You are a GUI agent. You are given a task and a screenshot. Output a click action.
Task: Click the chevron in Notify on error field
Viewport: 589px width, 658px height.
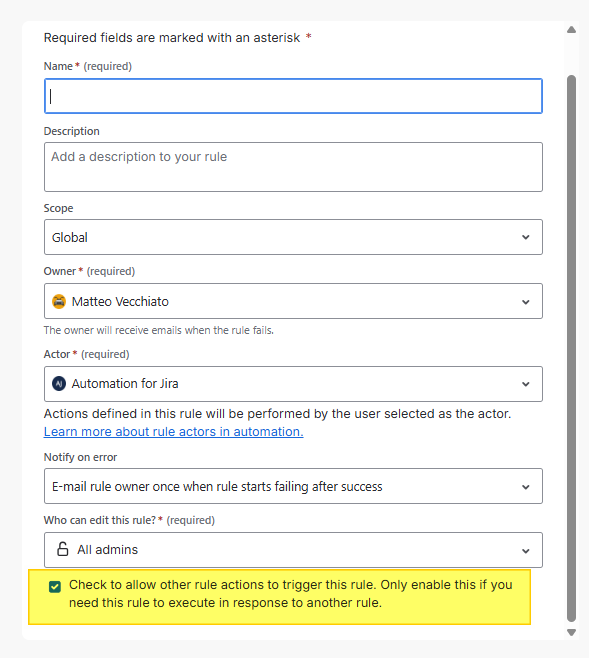coord(526,487)
